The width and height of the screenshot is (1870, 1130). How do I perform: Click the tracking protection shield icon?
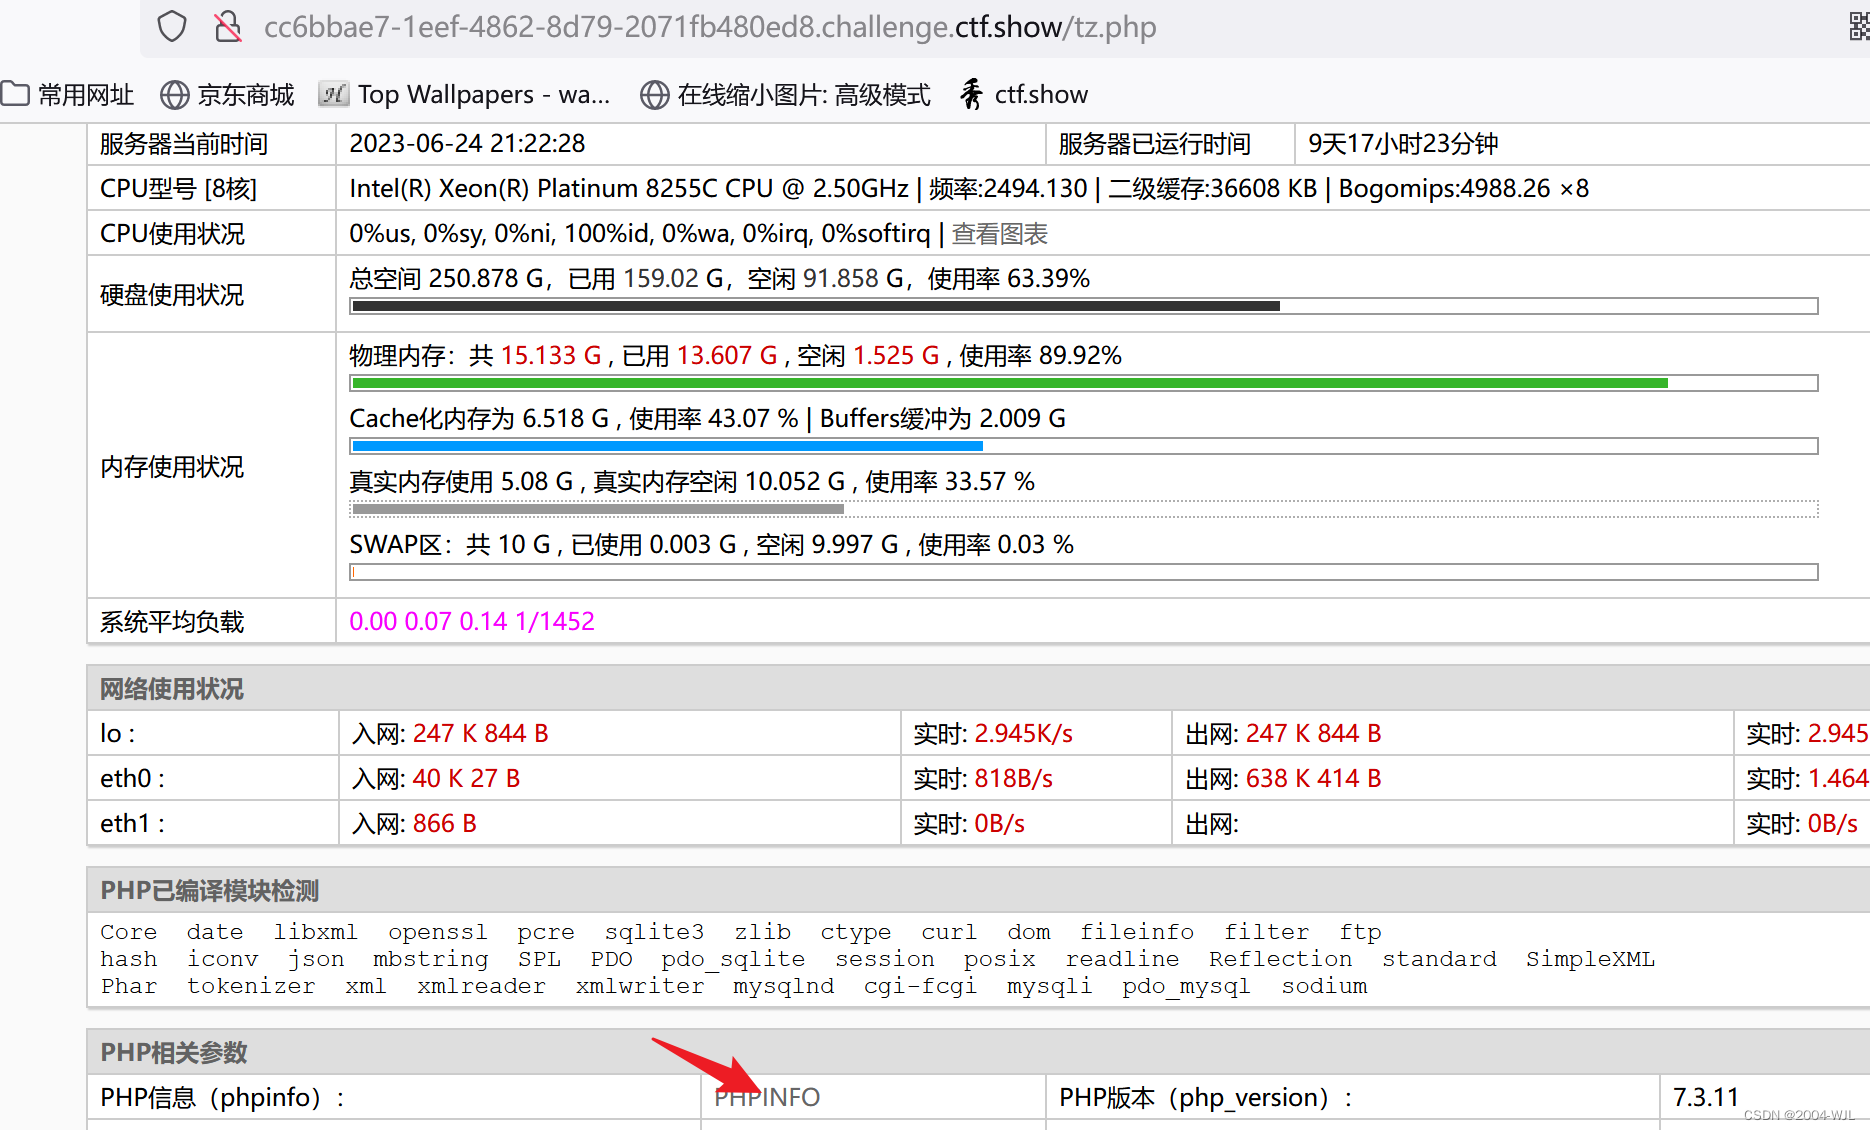coord(171,26)
